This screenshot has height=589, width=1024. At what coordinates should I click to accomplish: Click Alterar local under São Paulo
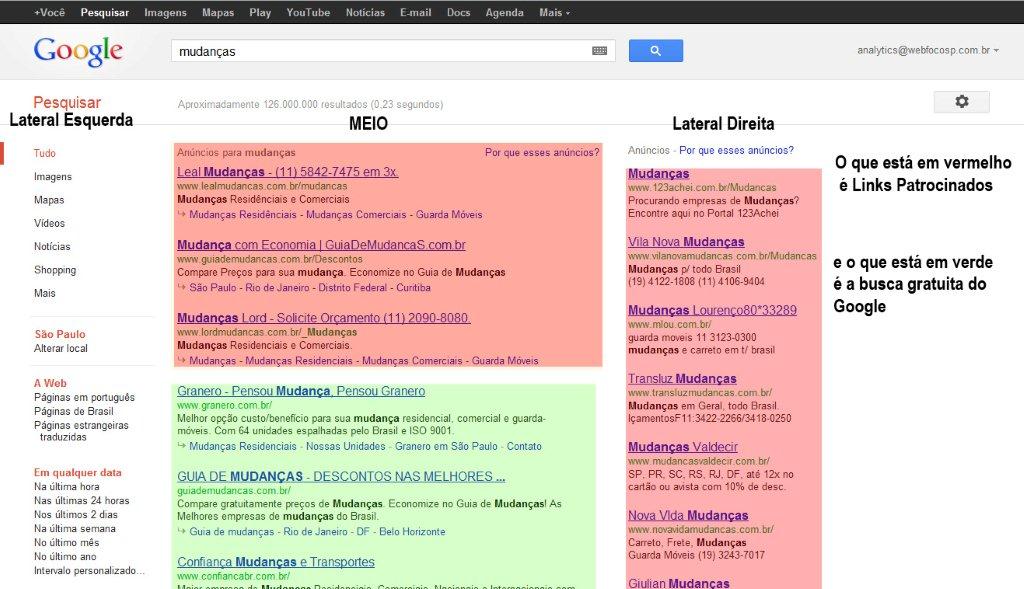(61, 349)
